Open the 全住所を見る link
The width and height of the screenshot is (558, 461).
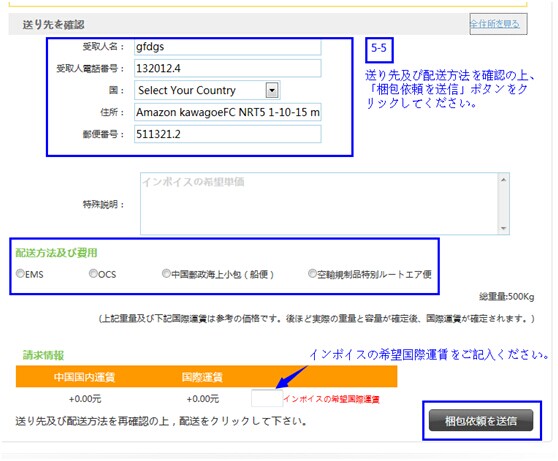click(495, 24)
